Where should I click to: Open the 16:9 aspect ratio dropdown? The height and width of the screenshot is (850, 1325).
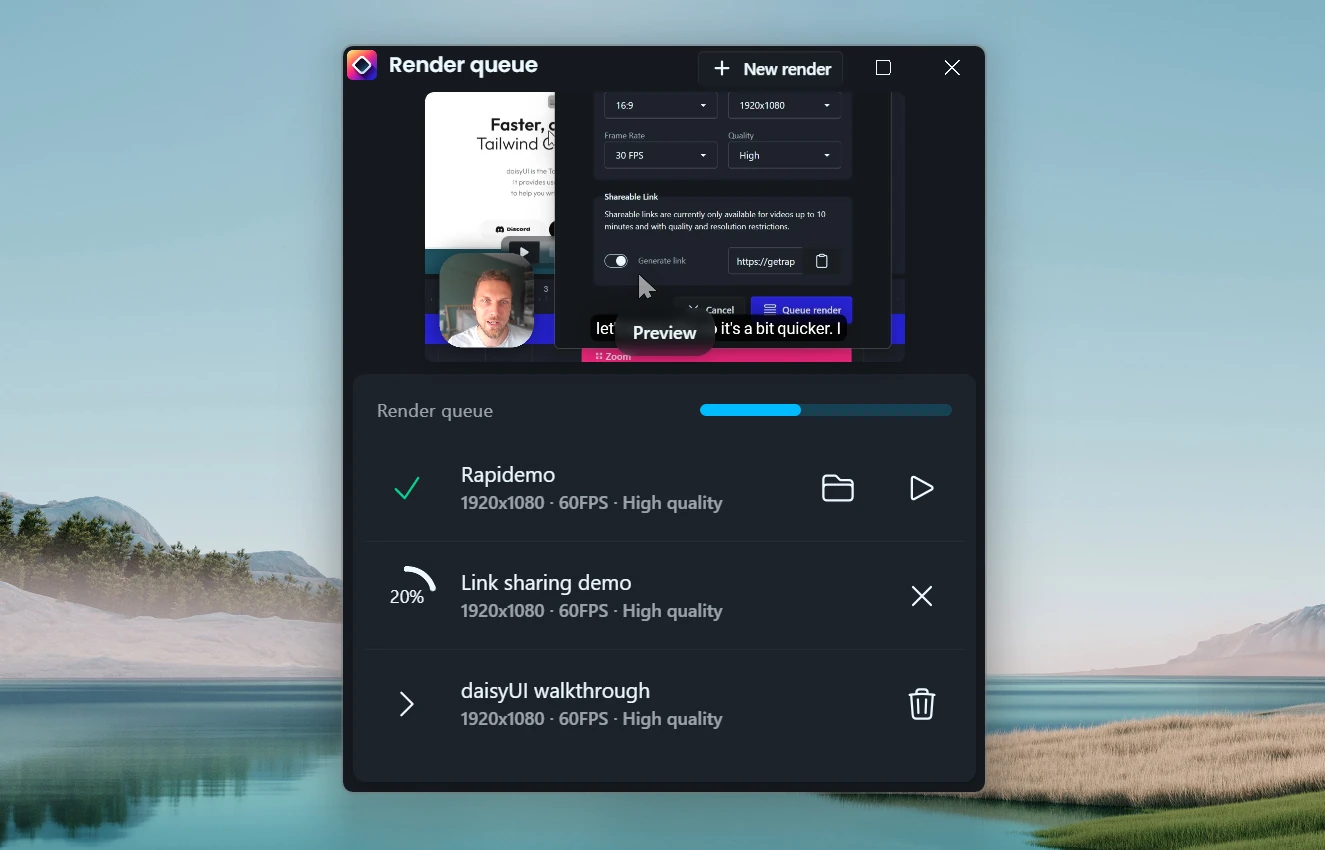(x=660, y=106)
